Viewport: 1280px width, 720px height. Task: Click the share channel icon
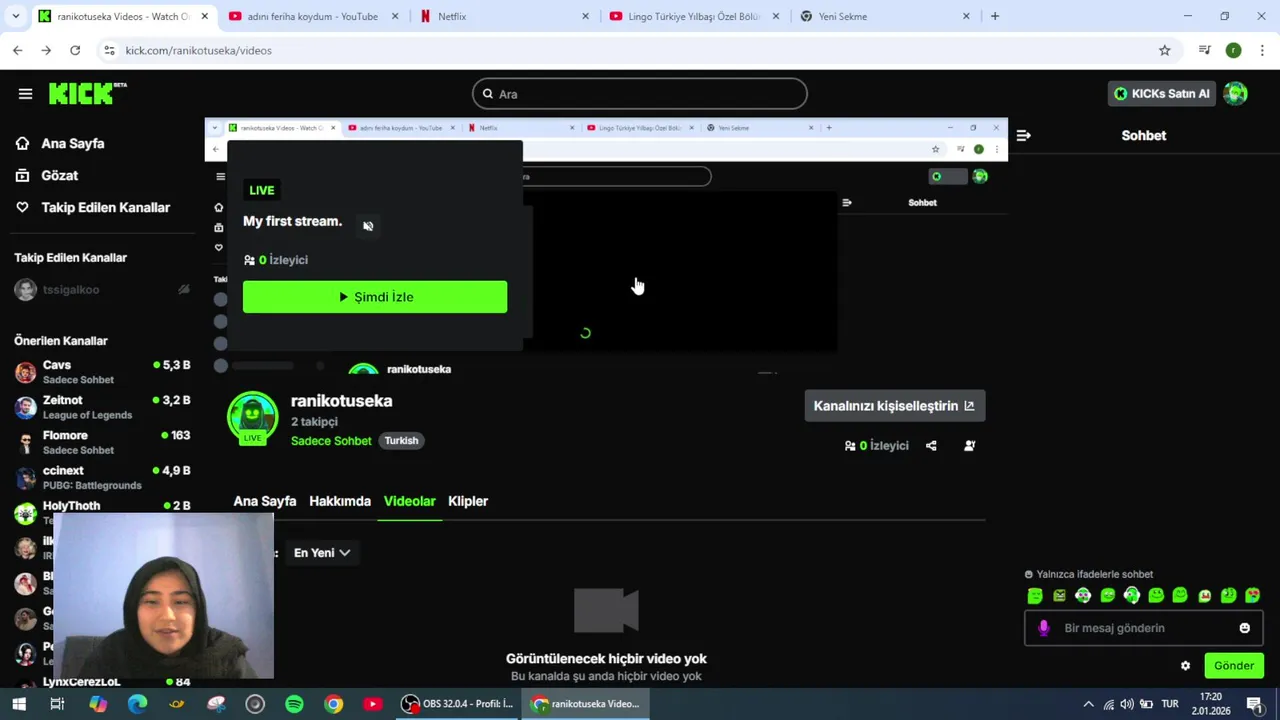(931, 446)
